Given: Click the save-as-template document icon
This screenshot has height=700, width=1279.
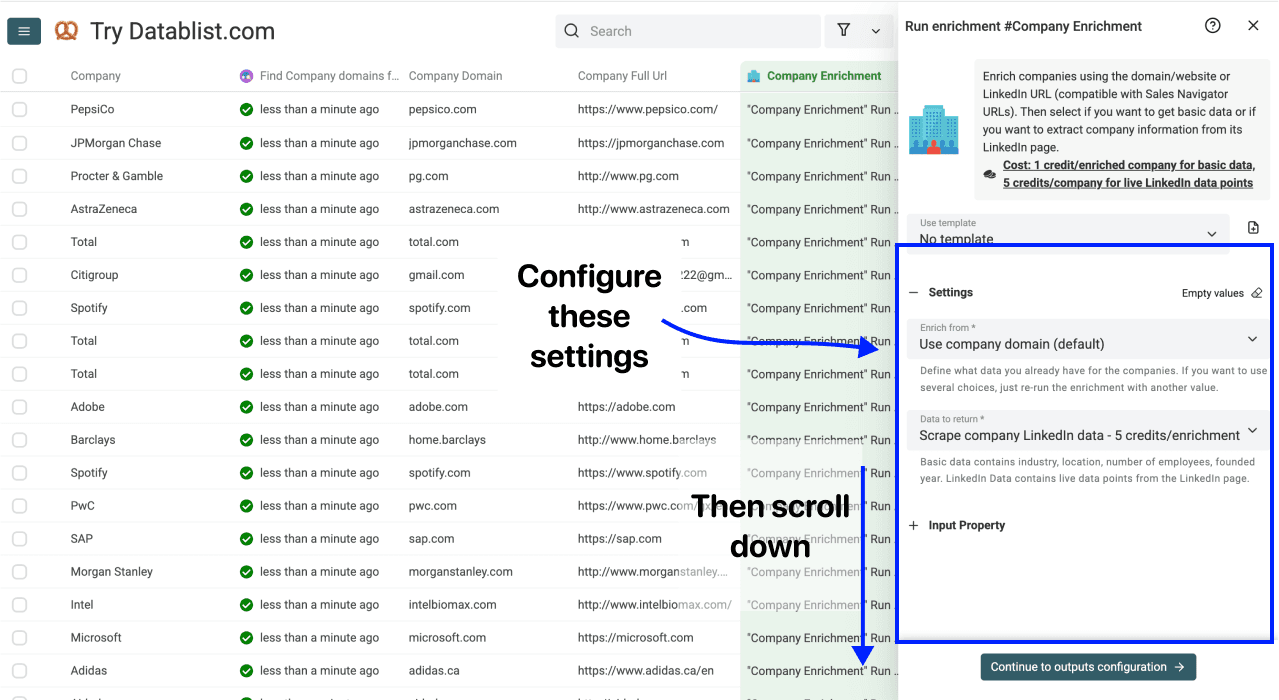Looking at the screenshot, I should point(1253,227).
